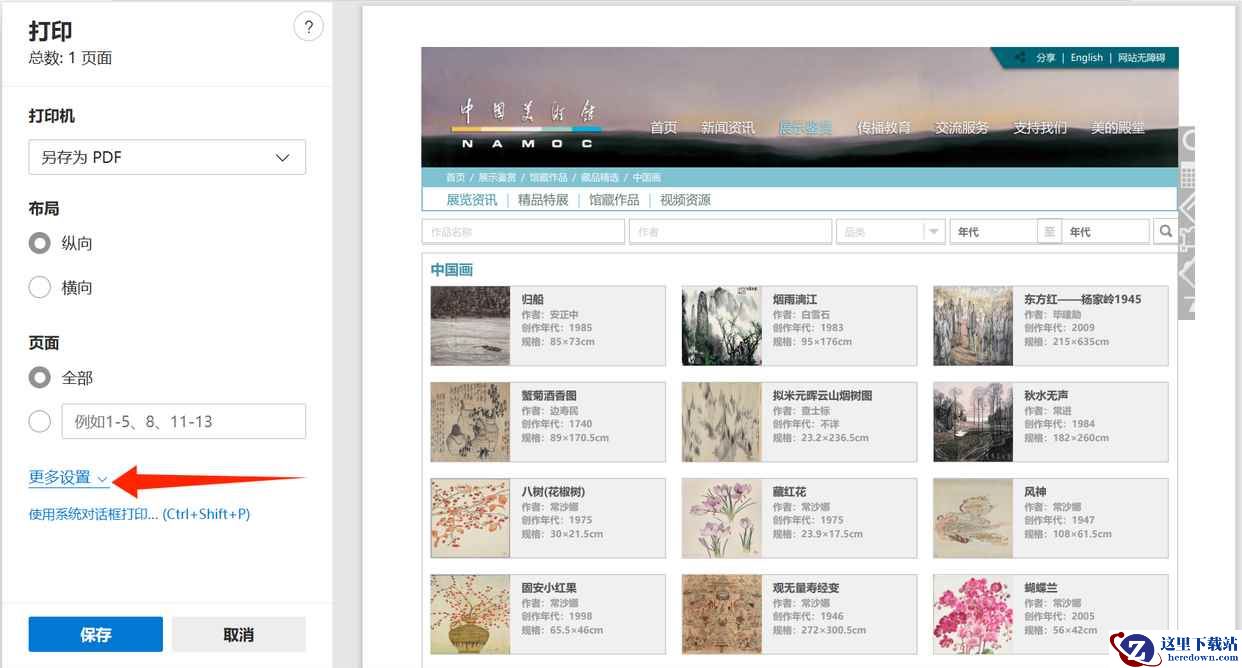The width and height of the screenshot is (1242, 668).
Task: Switch to the 展览资讯 tab
Action: point(471,199)
